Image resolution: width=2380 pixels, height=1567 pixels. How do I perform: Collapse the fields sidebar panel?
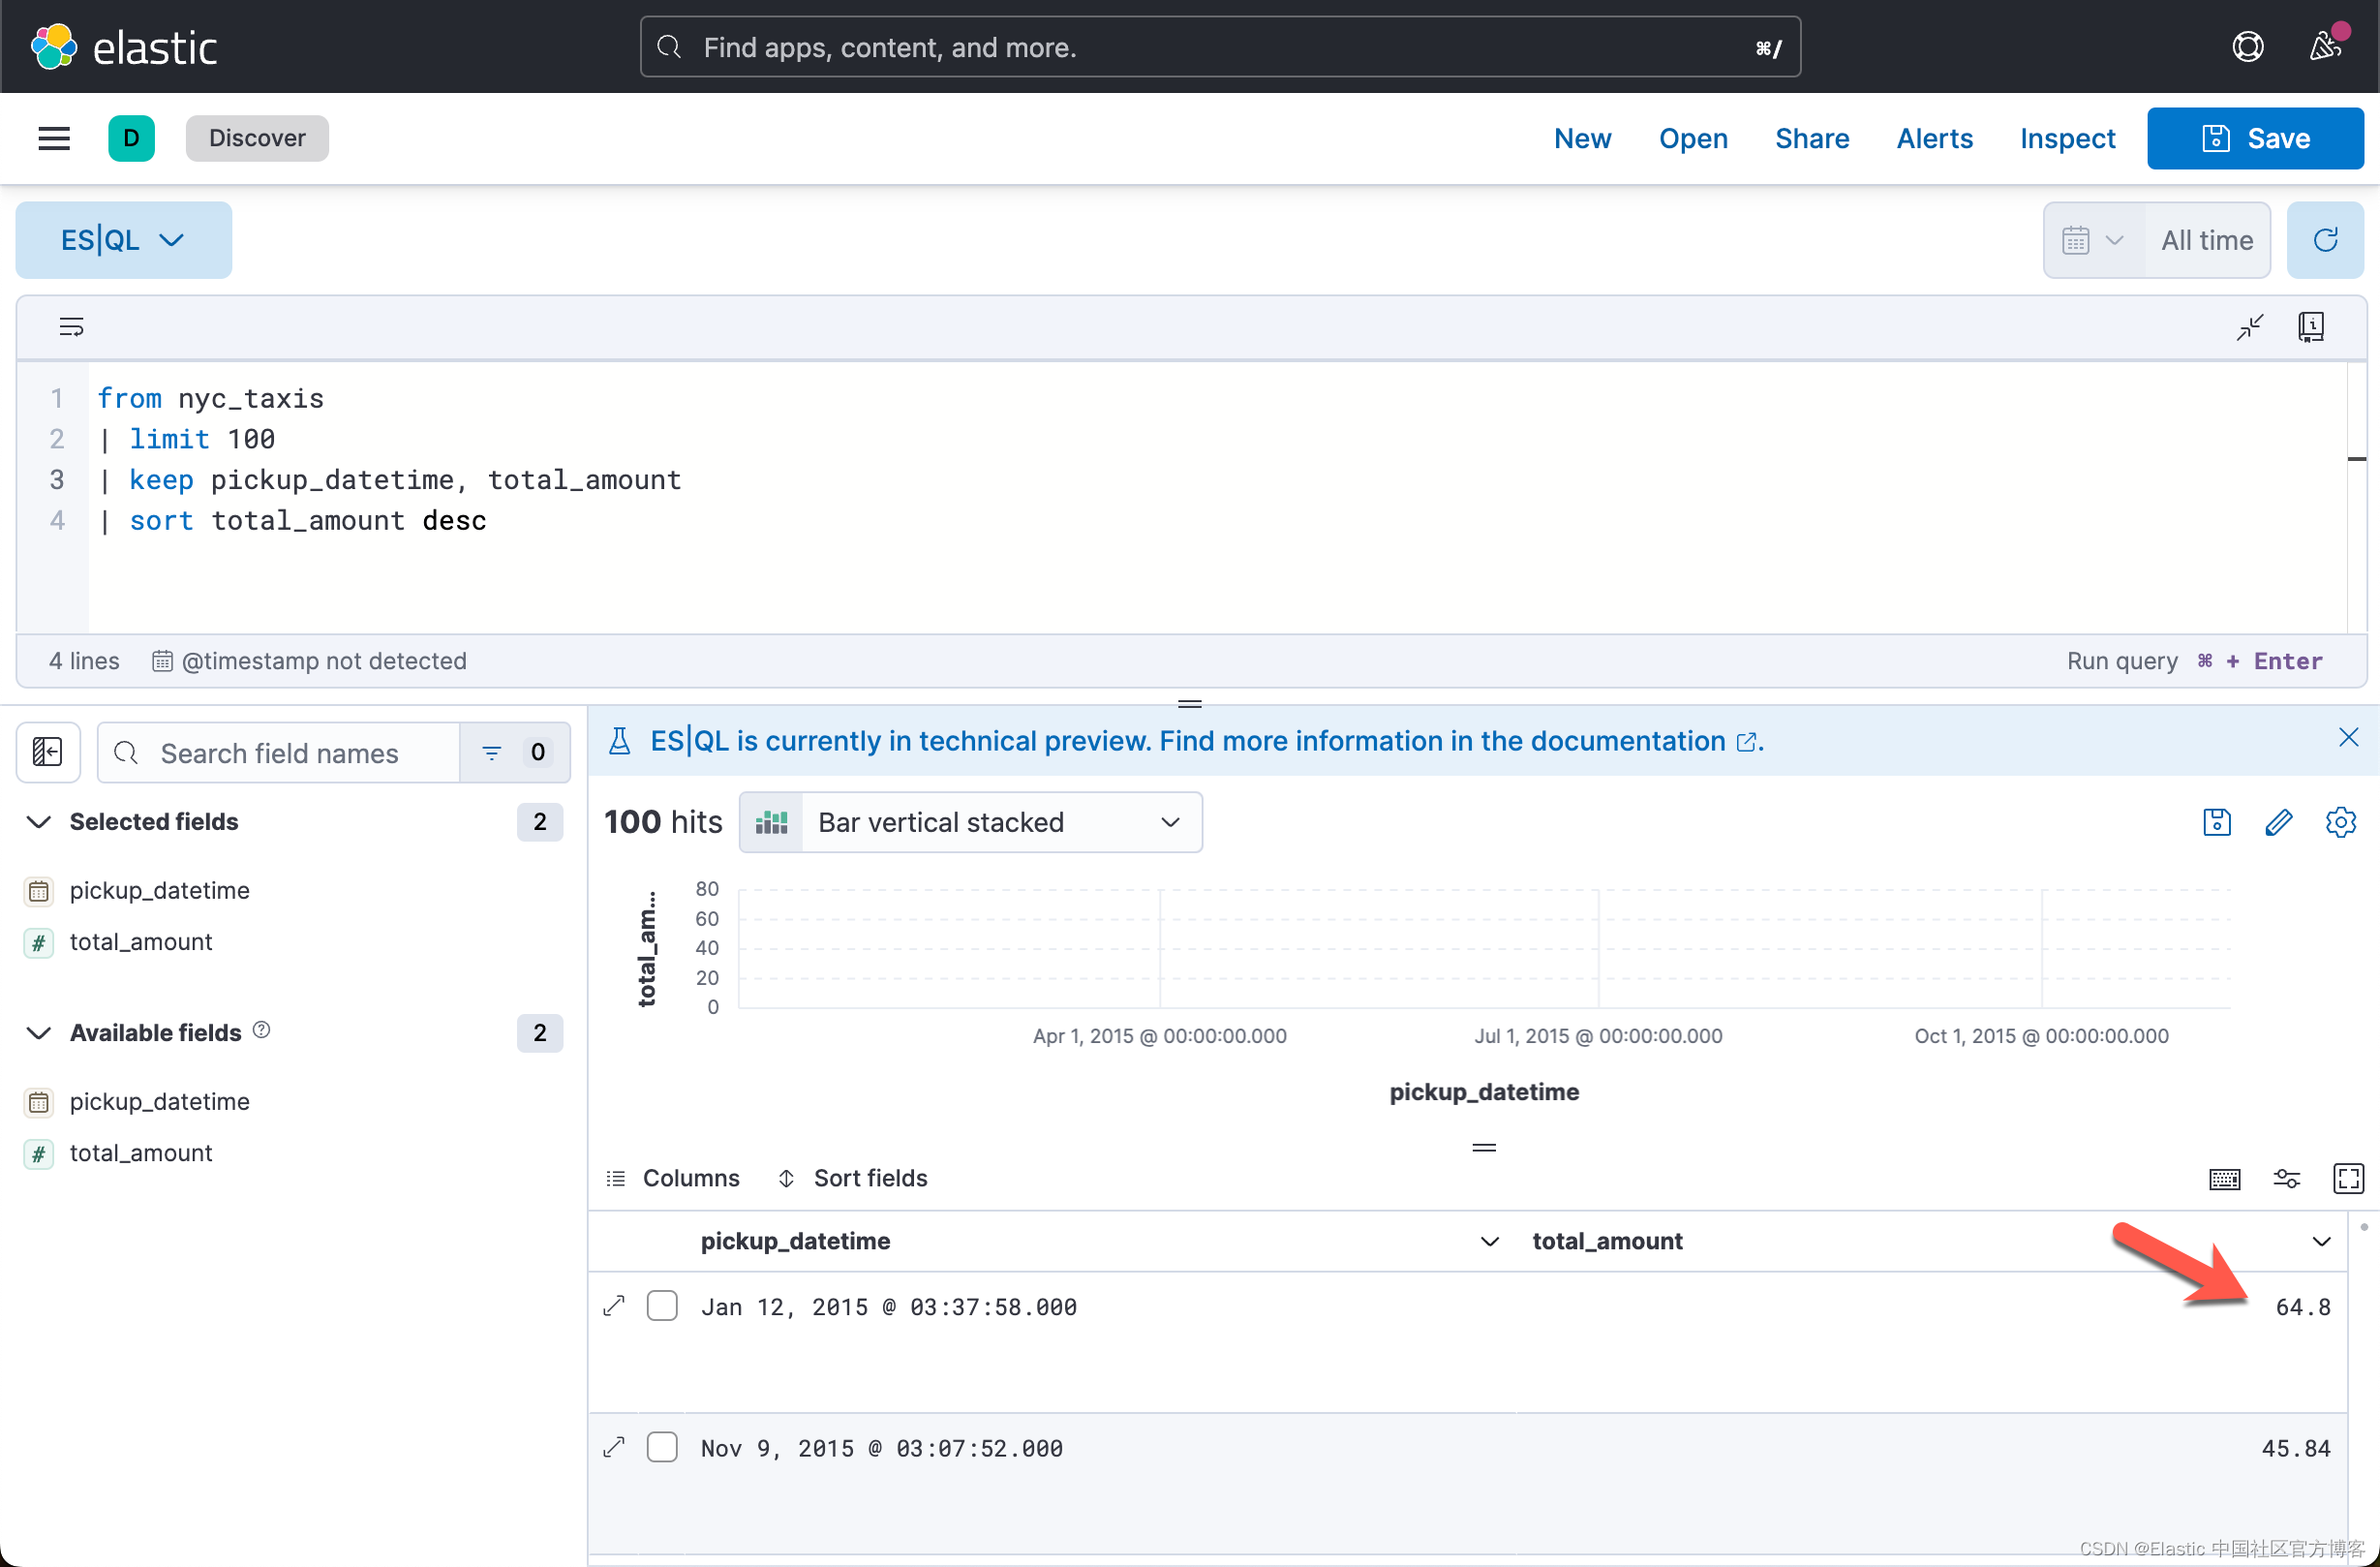click(47, 752)
